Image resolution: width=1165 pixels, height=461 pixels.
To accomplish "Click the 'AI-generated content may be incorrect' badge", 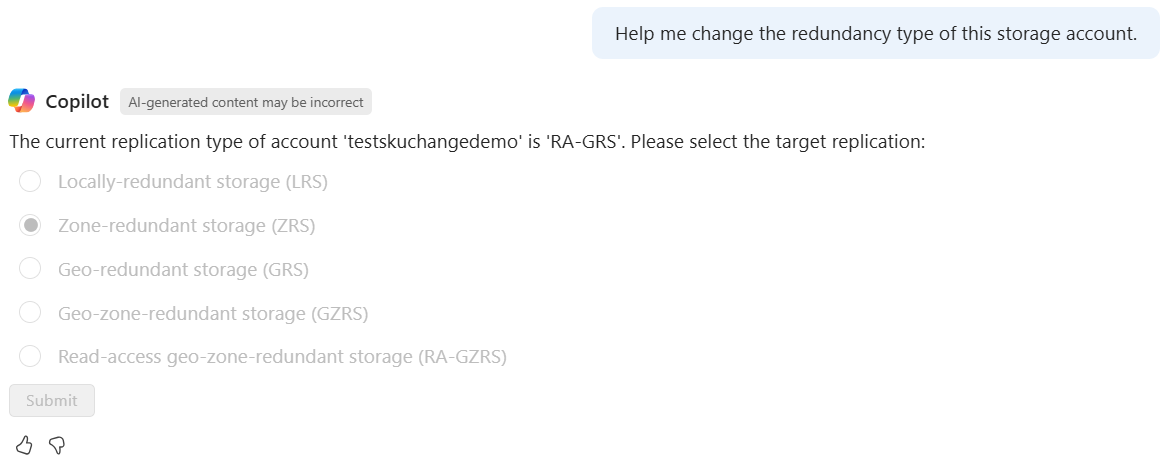I will tap(246, 102).
